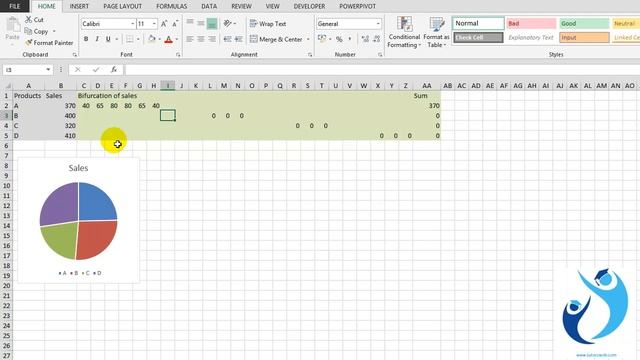Click the Cut scissors icon
The width and height of the screenshot is (640, 360).
(29, 19)
